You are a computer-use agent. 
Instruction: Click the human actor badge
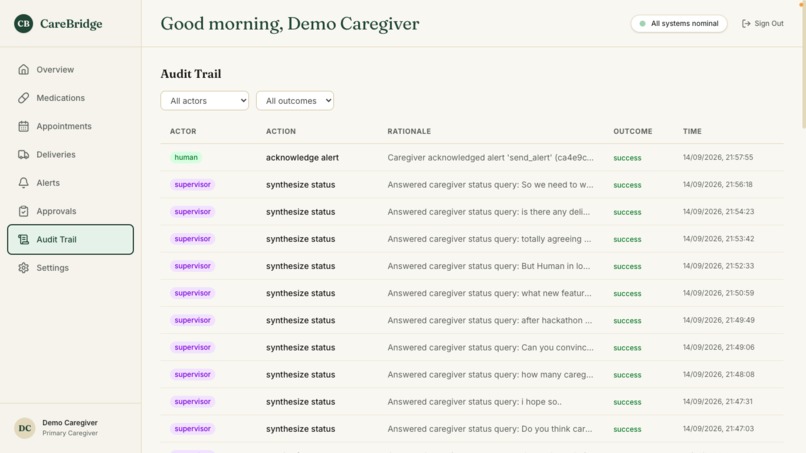tap(186, 157)
